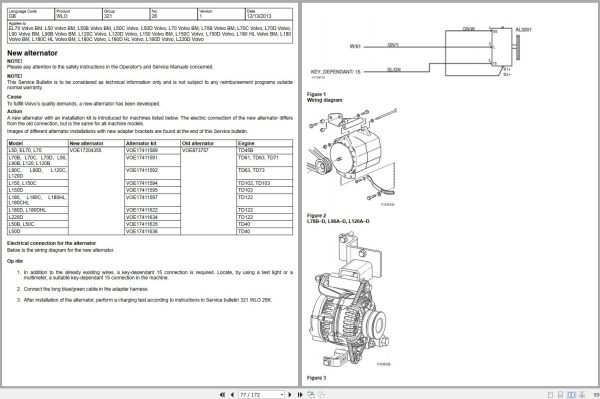Click the Product value WLO
The width and height of the screenshot is (600, 399).
pyautogui.click(x=62, y=16)
